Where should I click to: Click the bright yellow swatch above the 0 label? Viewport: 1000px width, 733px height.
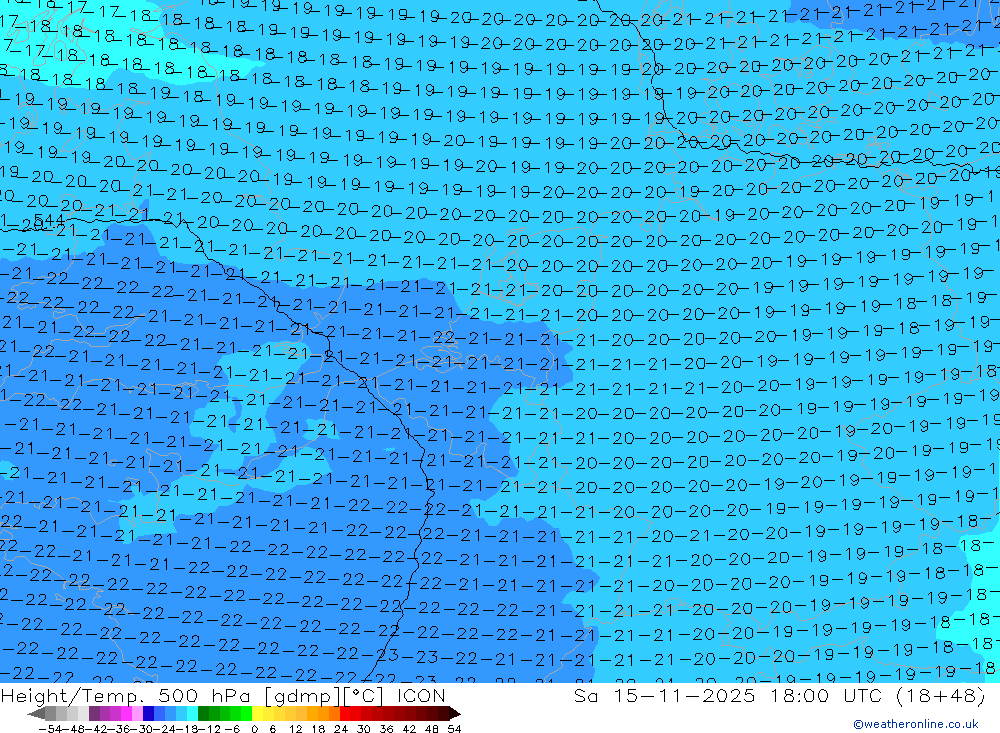258,713
